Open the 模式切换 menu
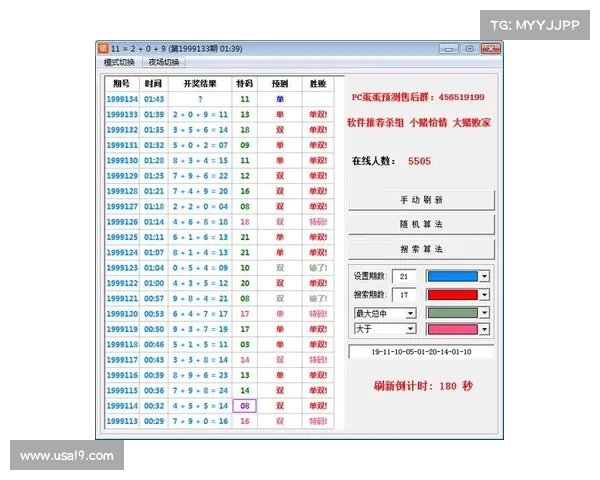 point(119,62)
